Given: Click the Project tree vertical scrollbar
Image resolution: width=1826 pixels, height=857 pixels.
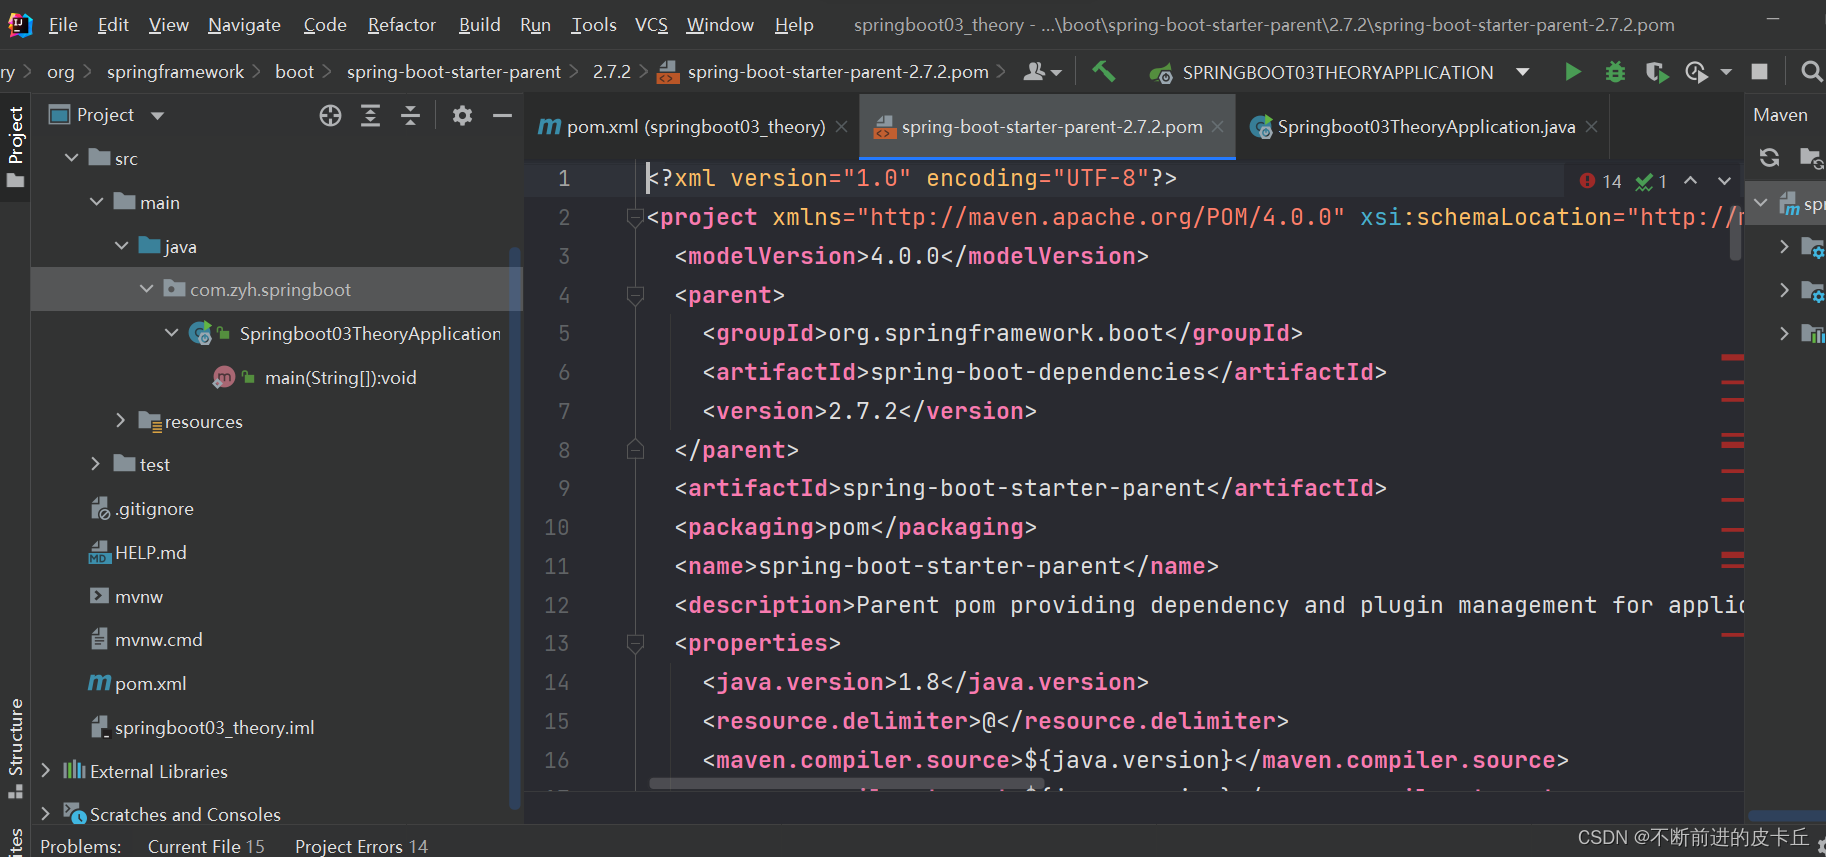Looking at the screenshot, I should tap(516, 530).
